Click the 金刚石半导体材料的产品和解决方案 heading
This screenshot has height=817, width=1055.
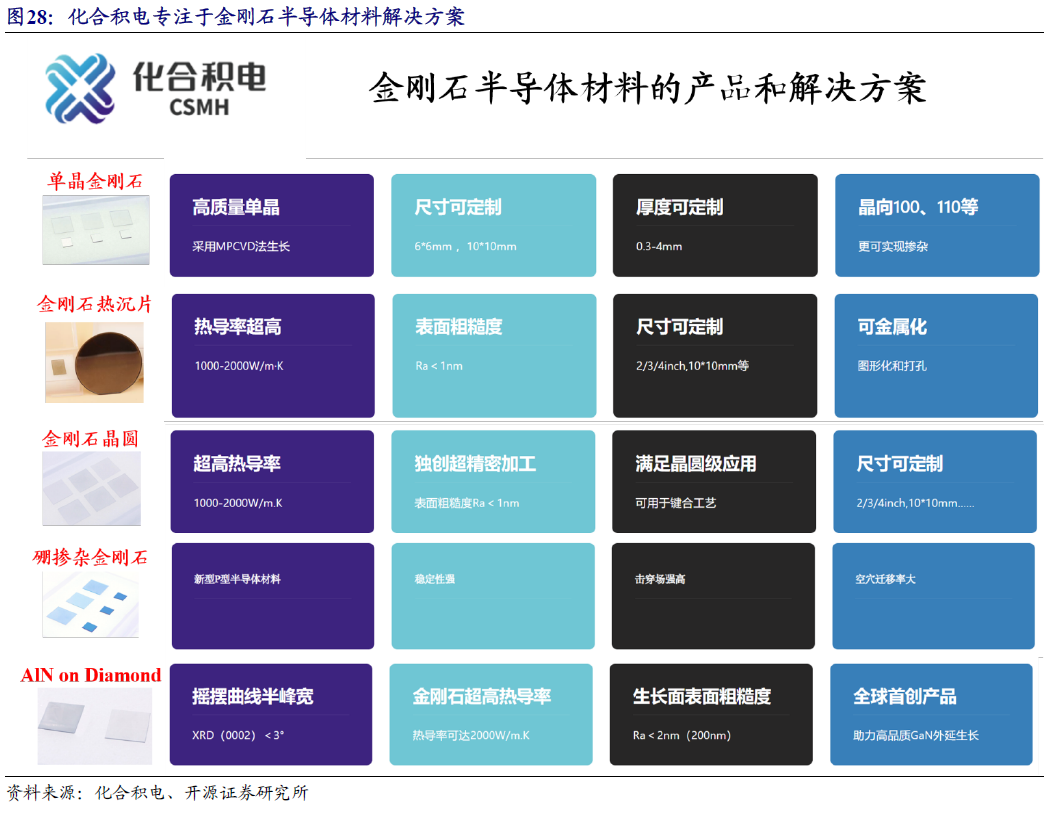[x=648, y=88]
